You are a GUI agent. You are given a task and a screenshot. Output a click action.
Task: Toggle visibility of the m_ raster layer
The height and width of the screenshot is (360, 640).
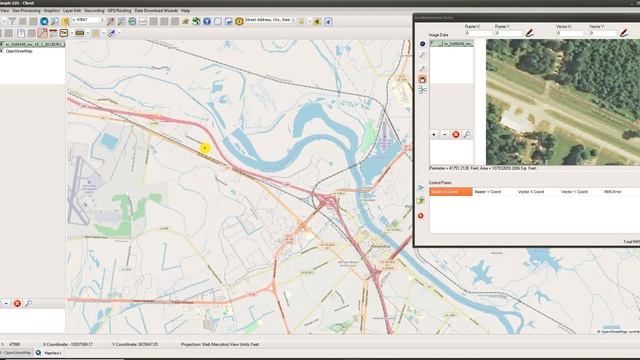[x=2, y=44]
